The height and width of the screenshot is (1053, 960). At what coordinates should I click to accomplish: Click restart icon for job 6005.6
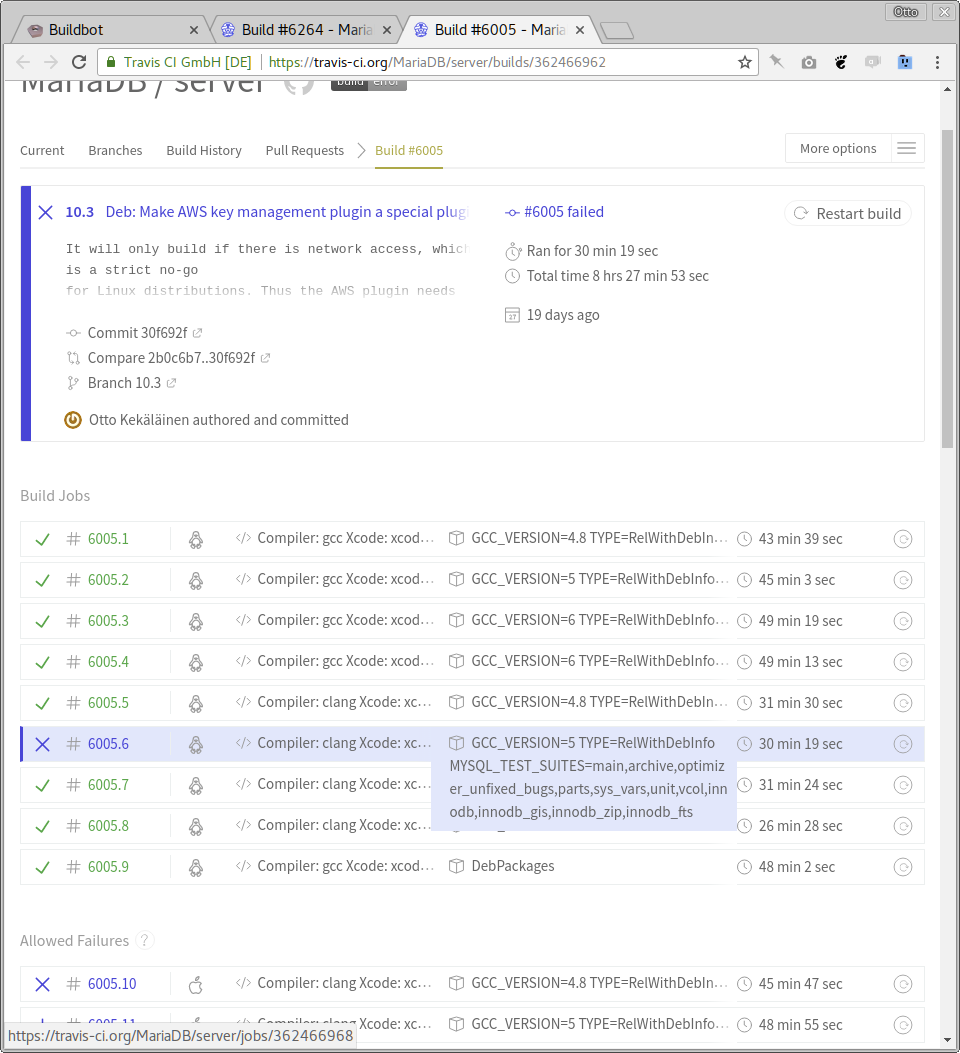(x=902, y=744)
